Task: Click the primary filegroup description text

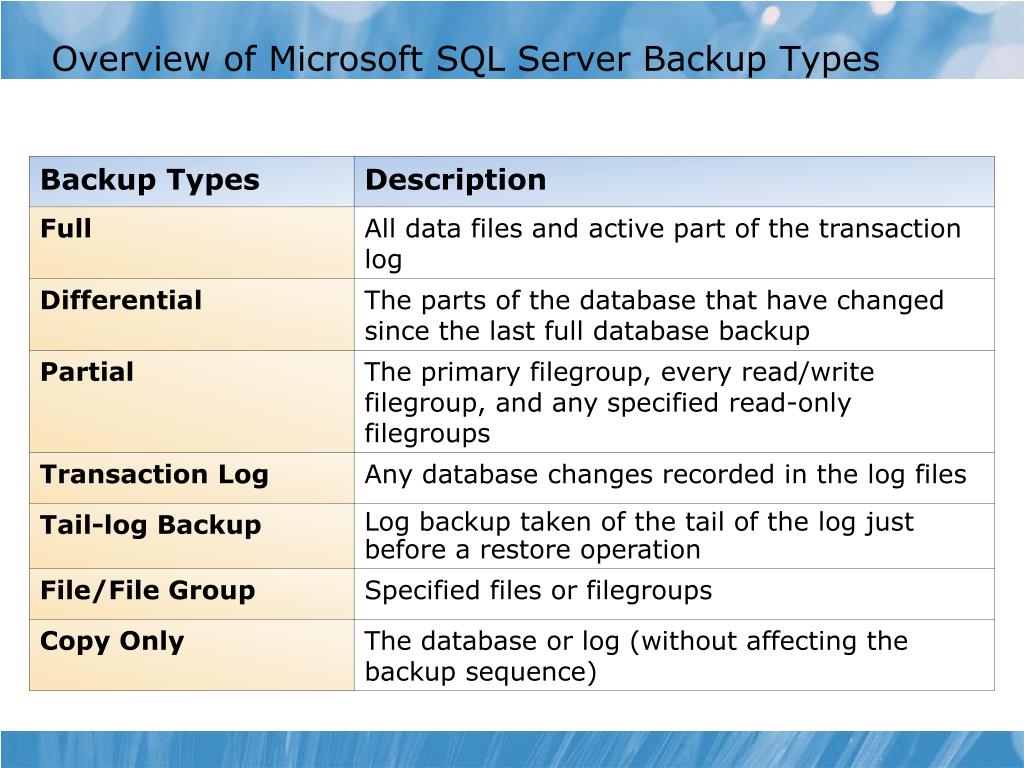Action: (x=619, y=402)
